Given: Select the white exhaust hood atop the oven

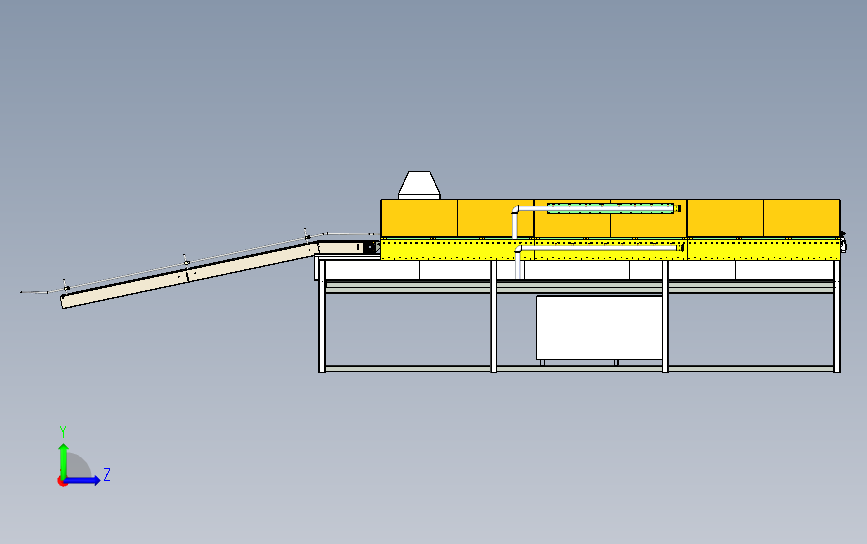Looking at the screenshot, I should point(419,185).
